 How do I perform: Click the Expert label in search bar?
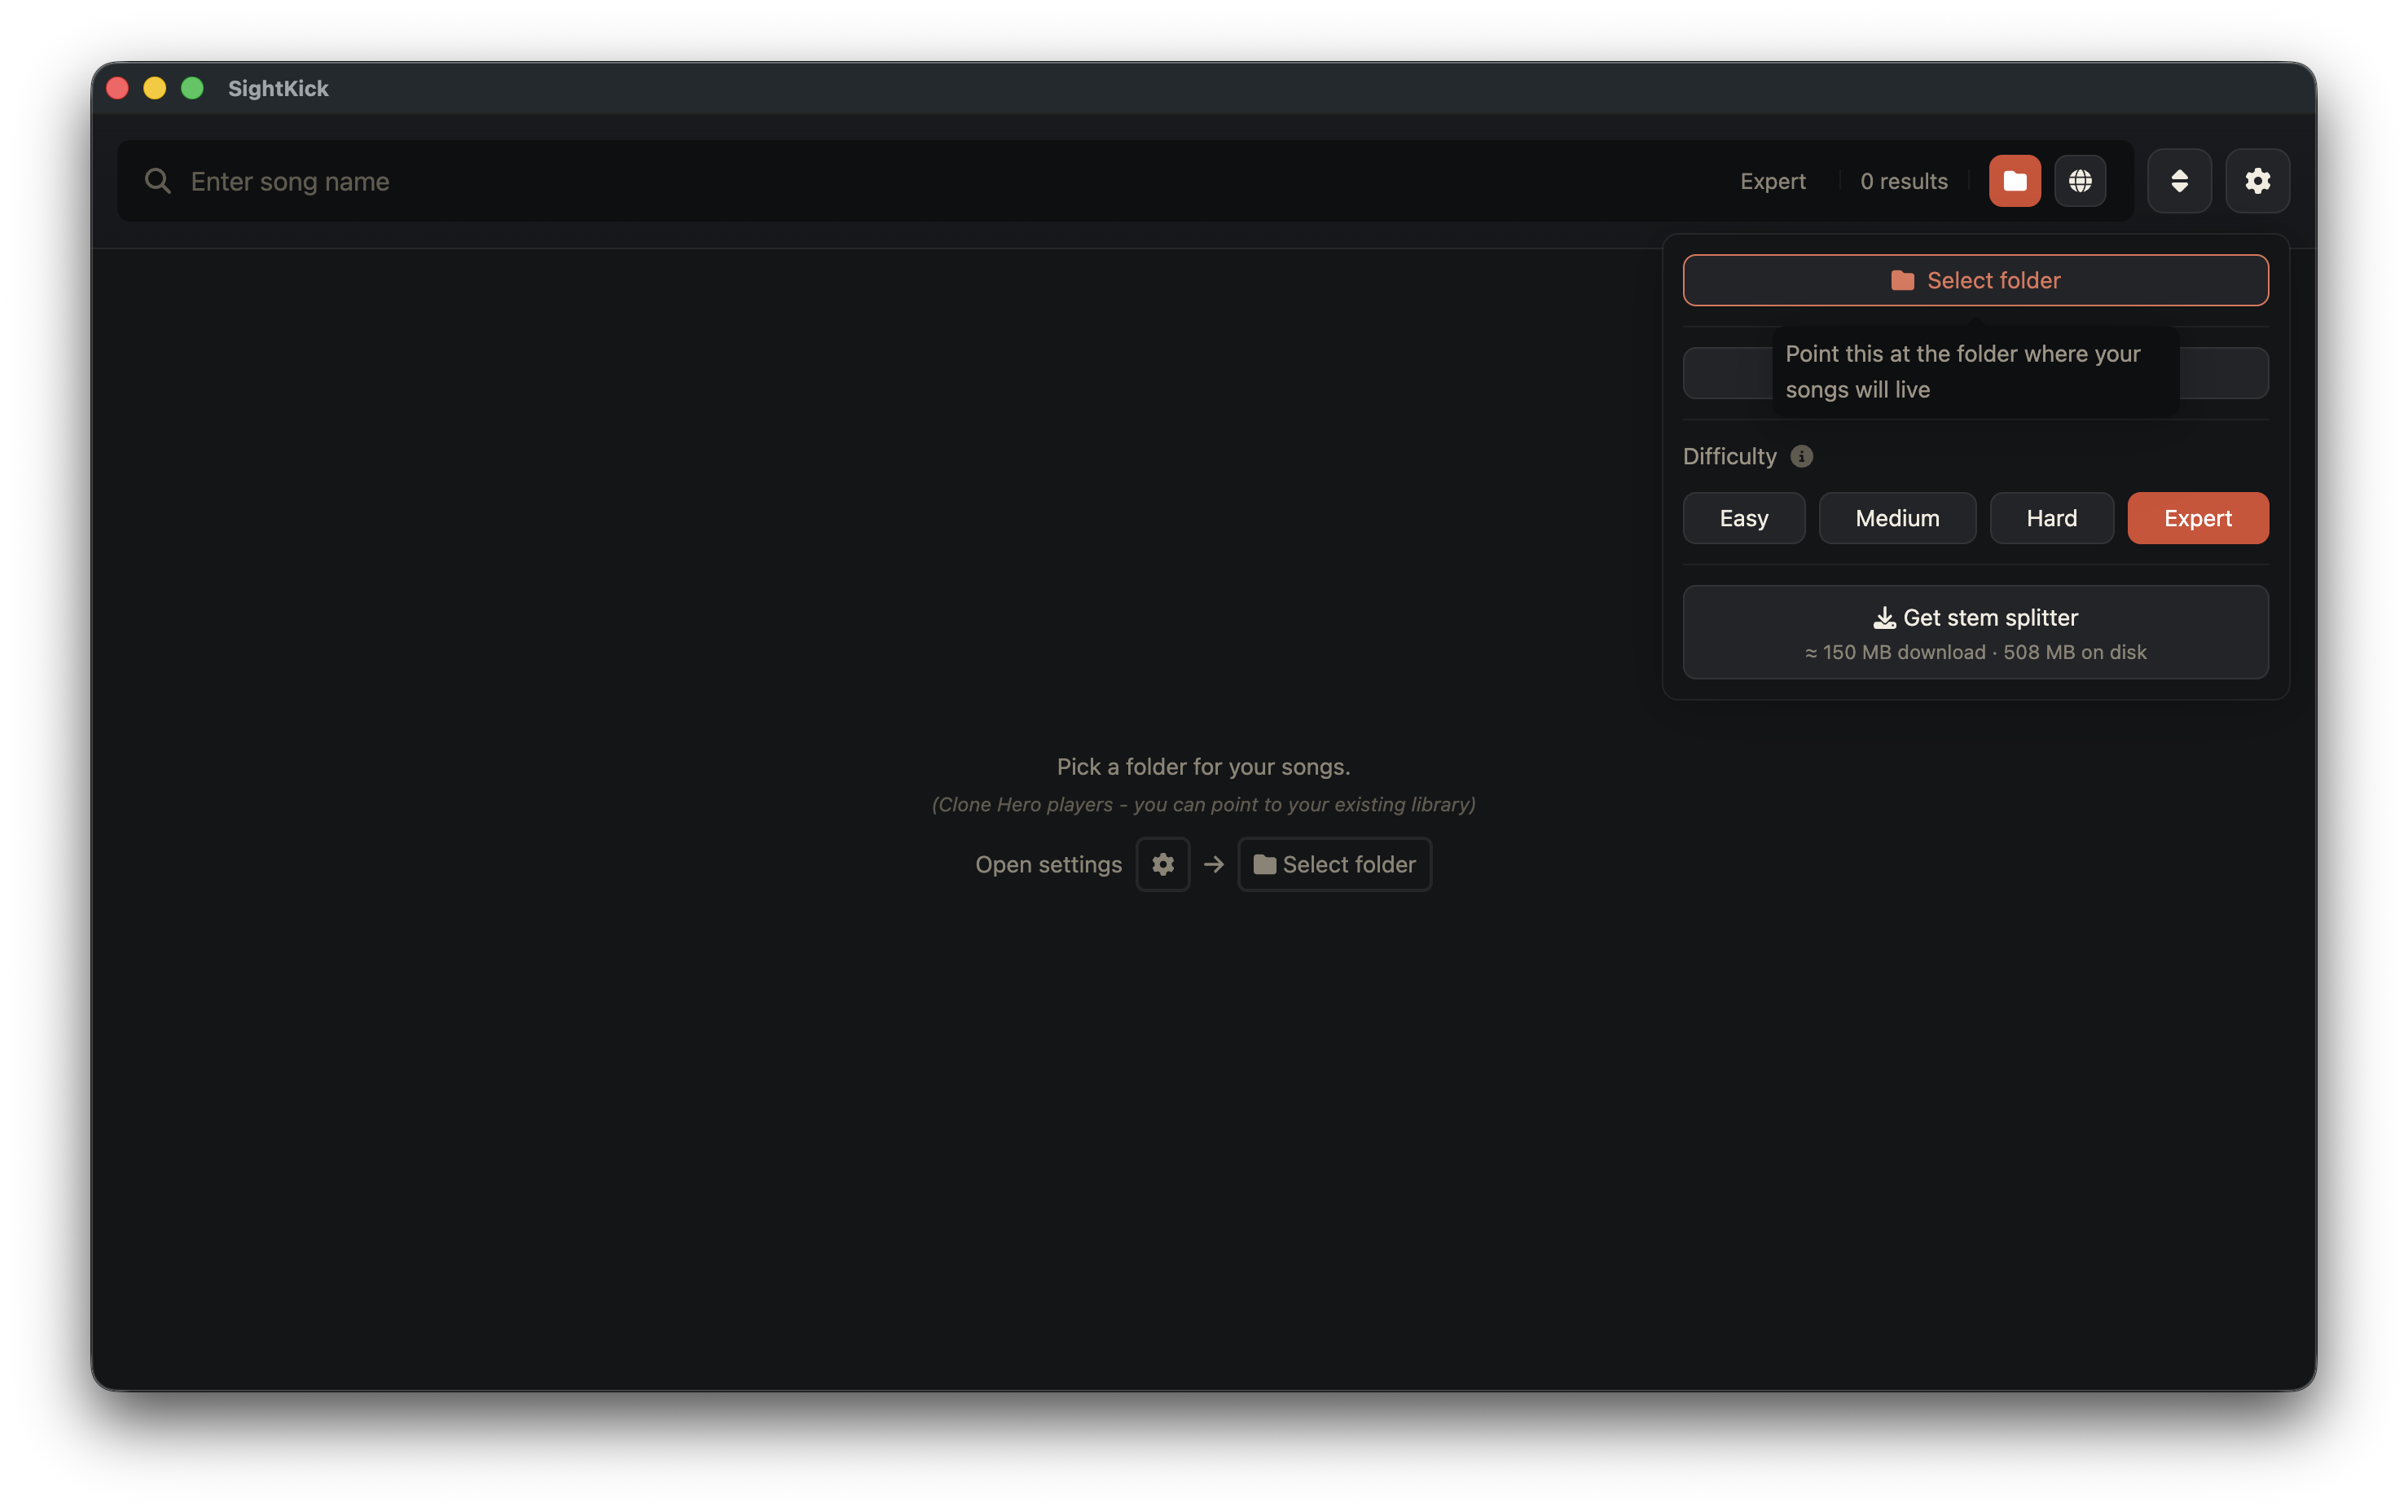point(1772,181)
